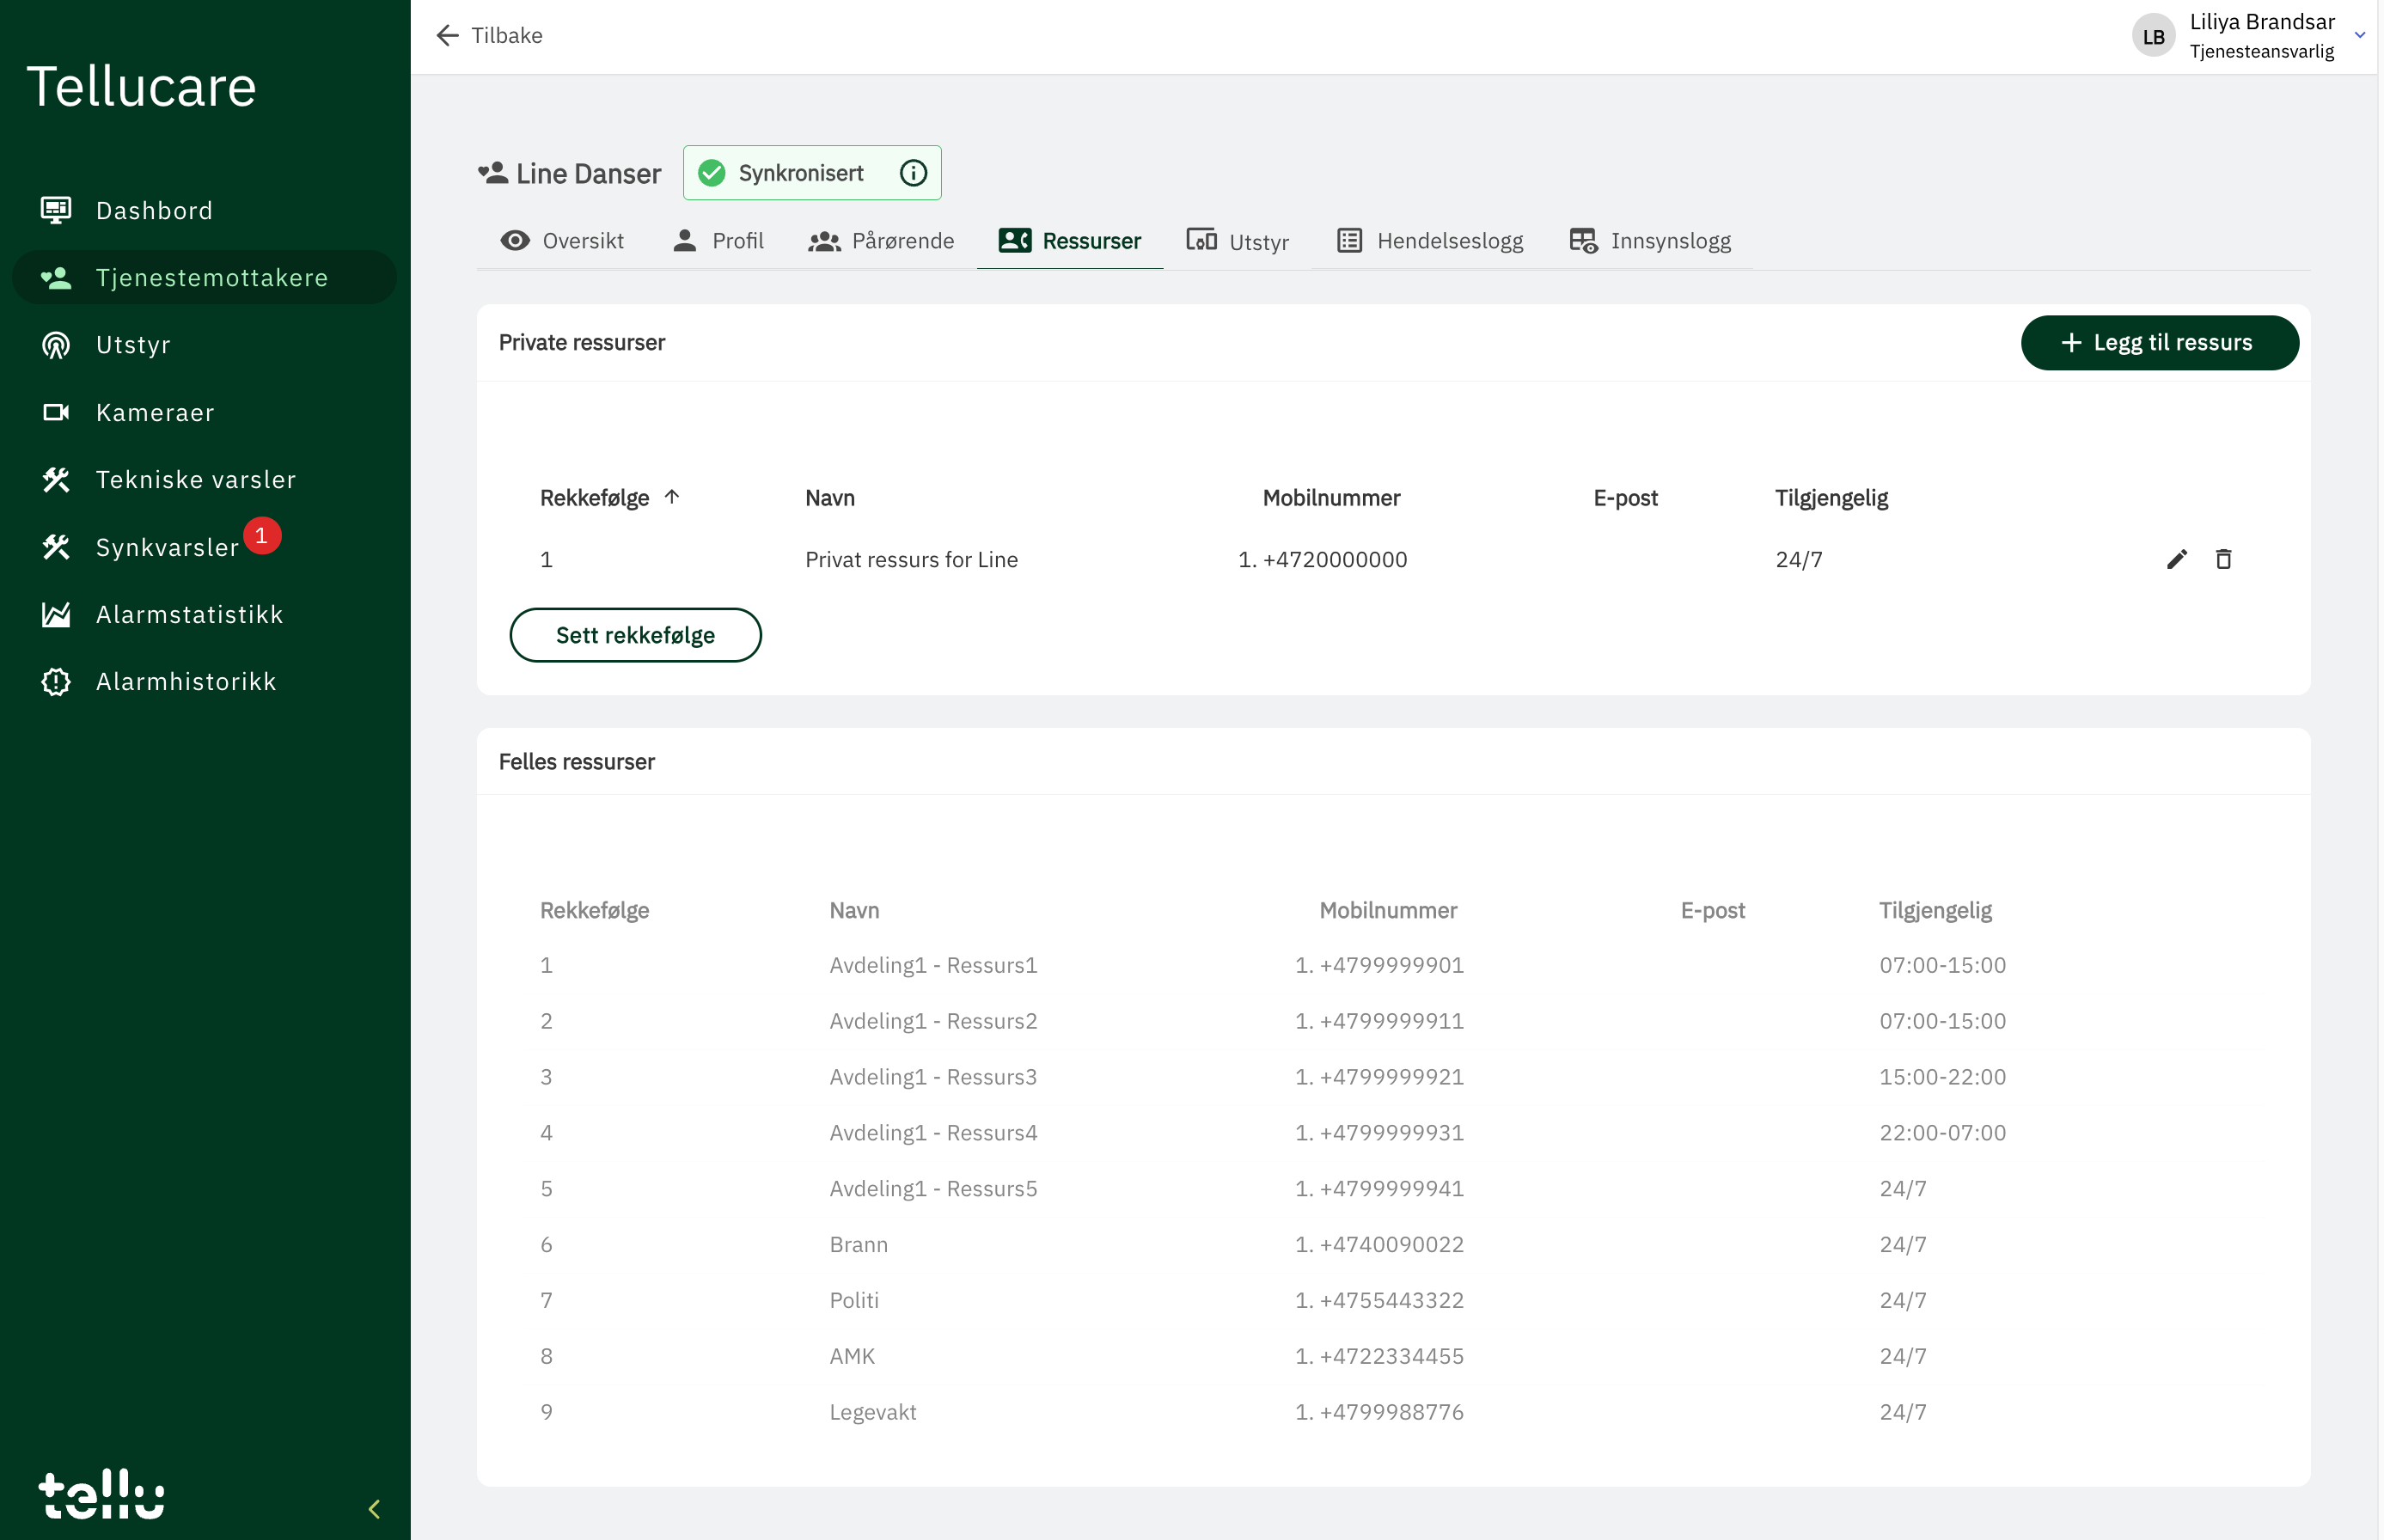
Task: Switch to the Oversikt tab
Action: point(562,241)
